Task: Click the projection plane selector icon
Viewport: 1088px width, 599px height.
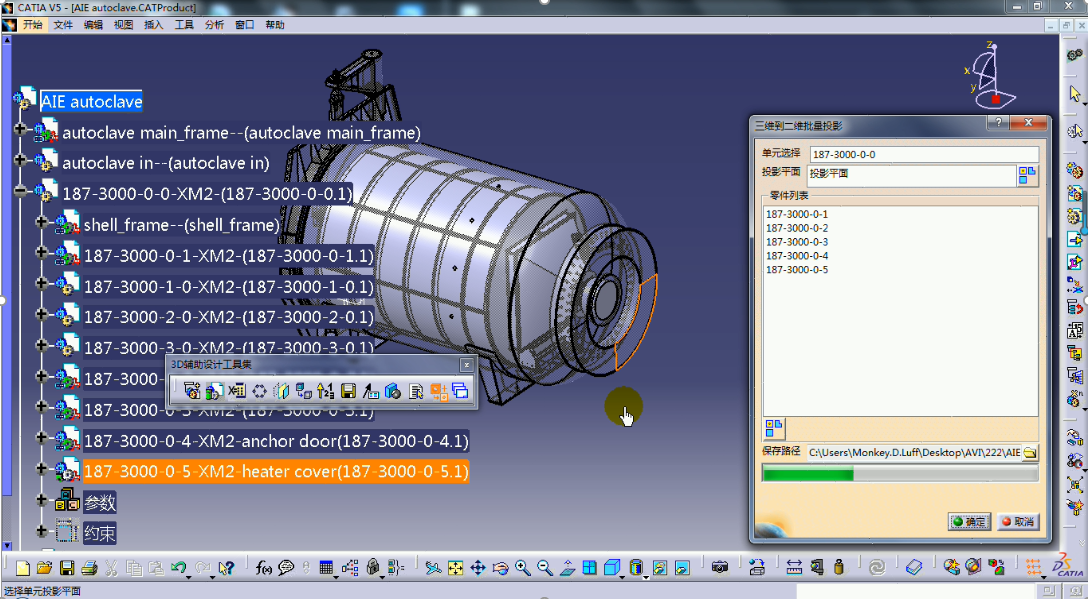Action: [1028, 174]
